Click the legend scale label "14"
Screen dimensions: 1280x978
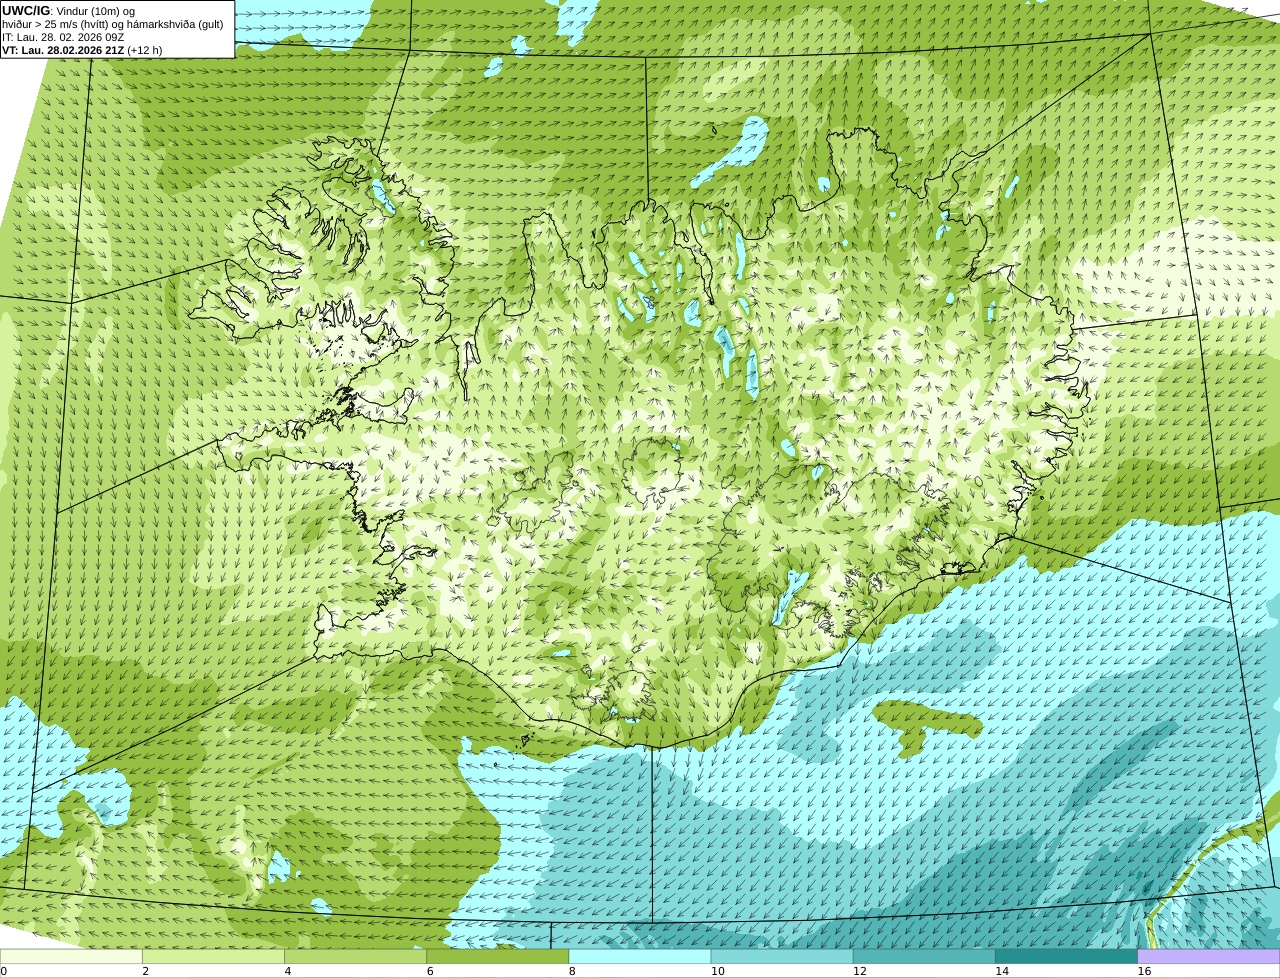1001,971
